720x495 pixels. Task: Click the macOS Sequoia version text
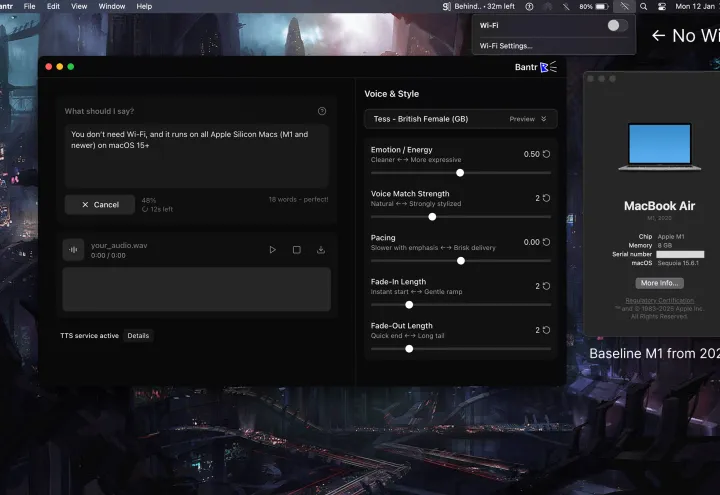click(678, 263)
